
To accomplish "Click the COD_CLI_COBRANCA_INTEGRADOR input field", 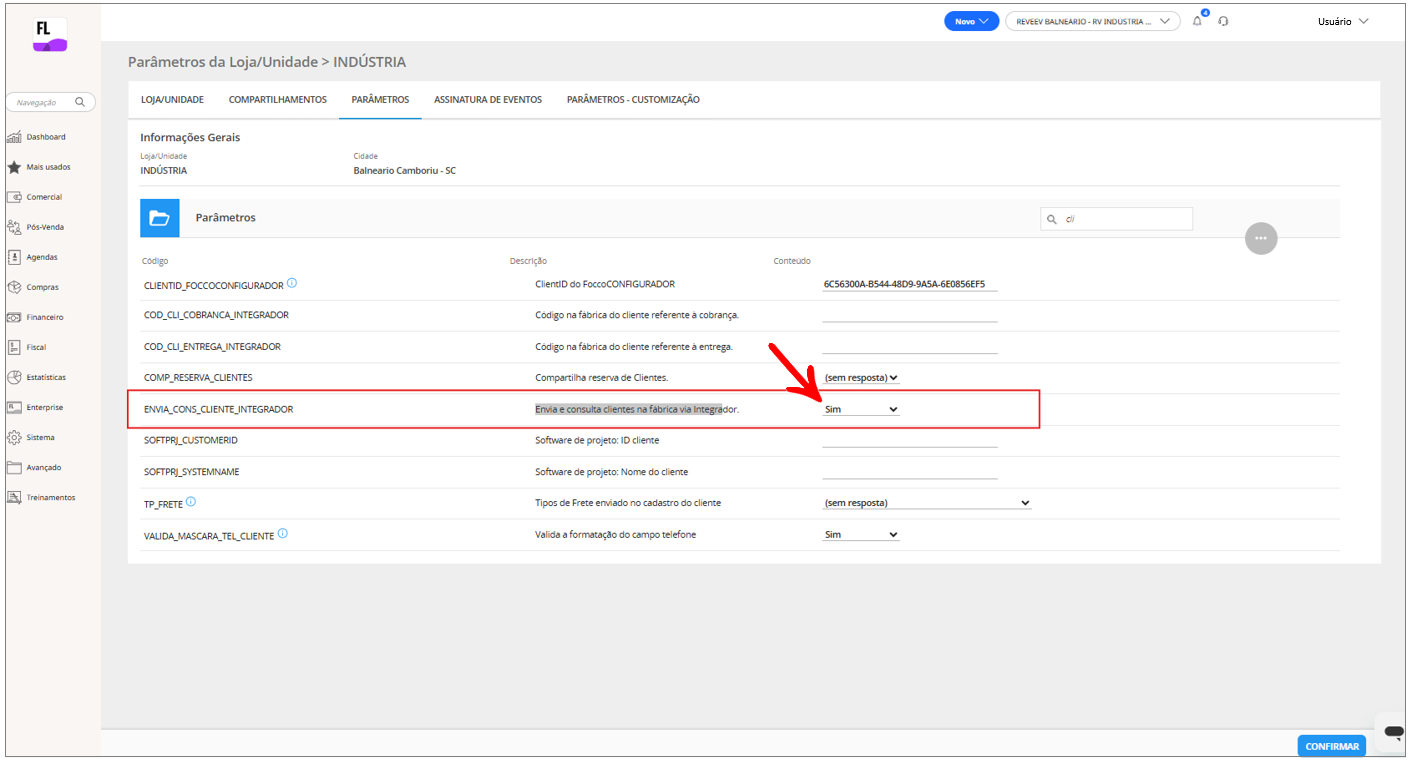I will click(x=910, y=315).
